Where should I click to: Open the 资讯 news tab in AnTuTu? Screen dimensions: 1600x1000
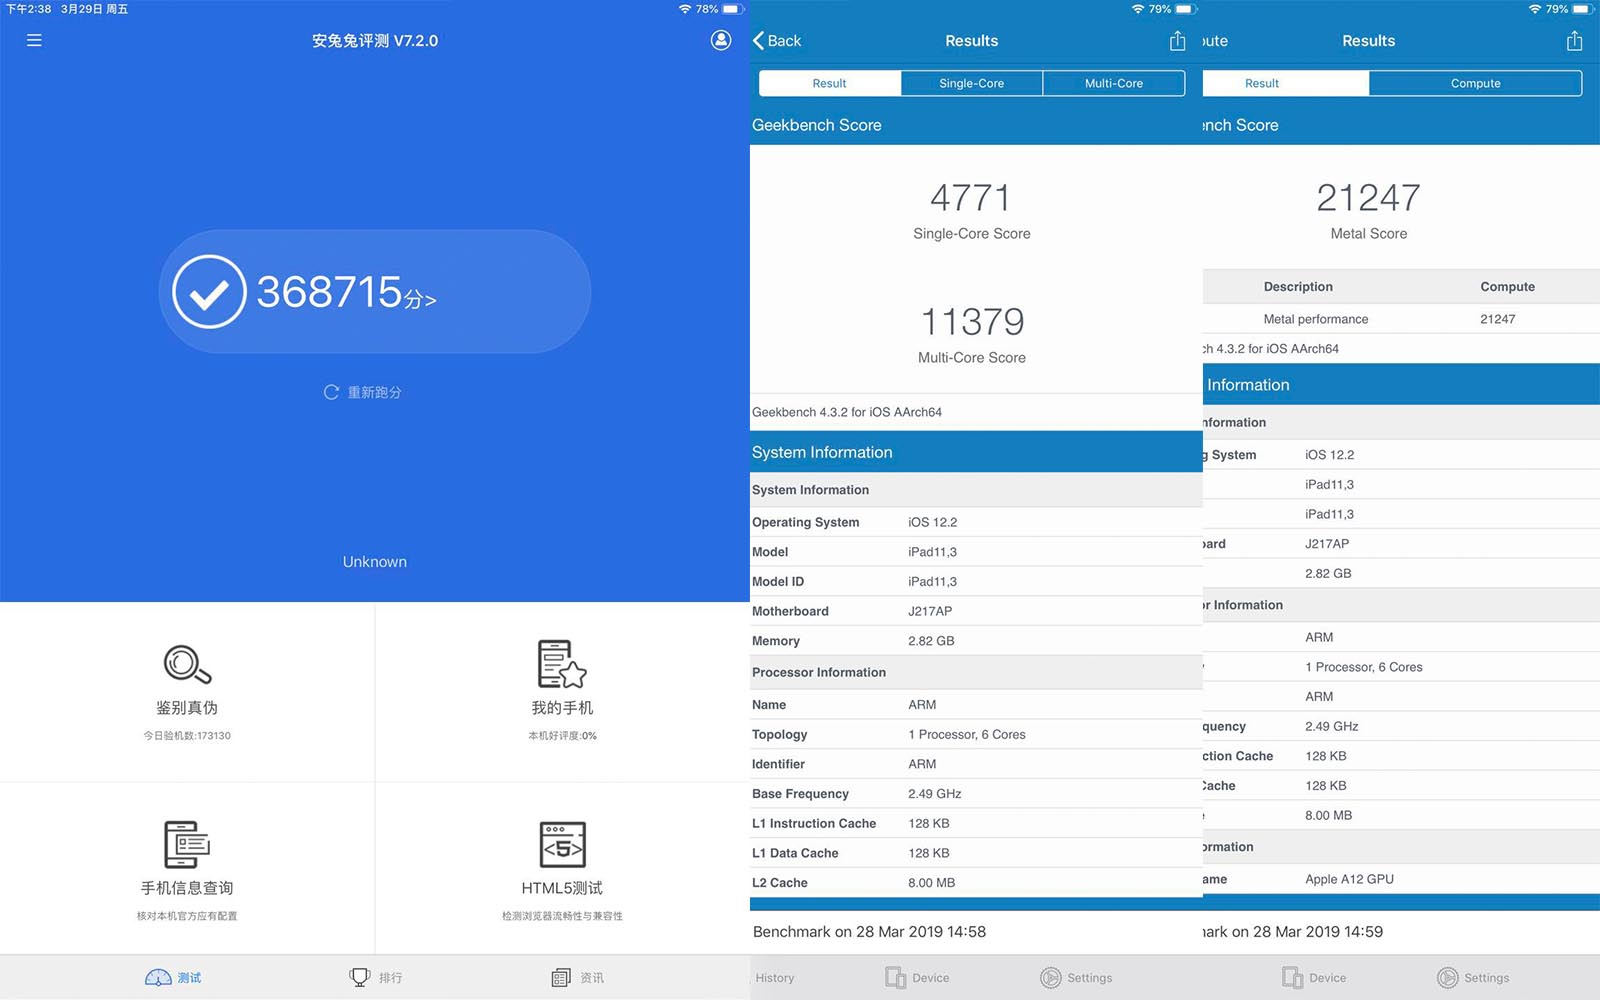point(576,977)
